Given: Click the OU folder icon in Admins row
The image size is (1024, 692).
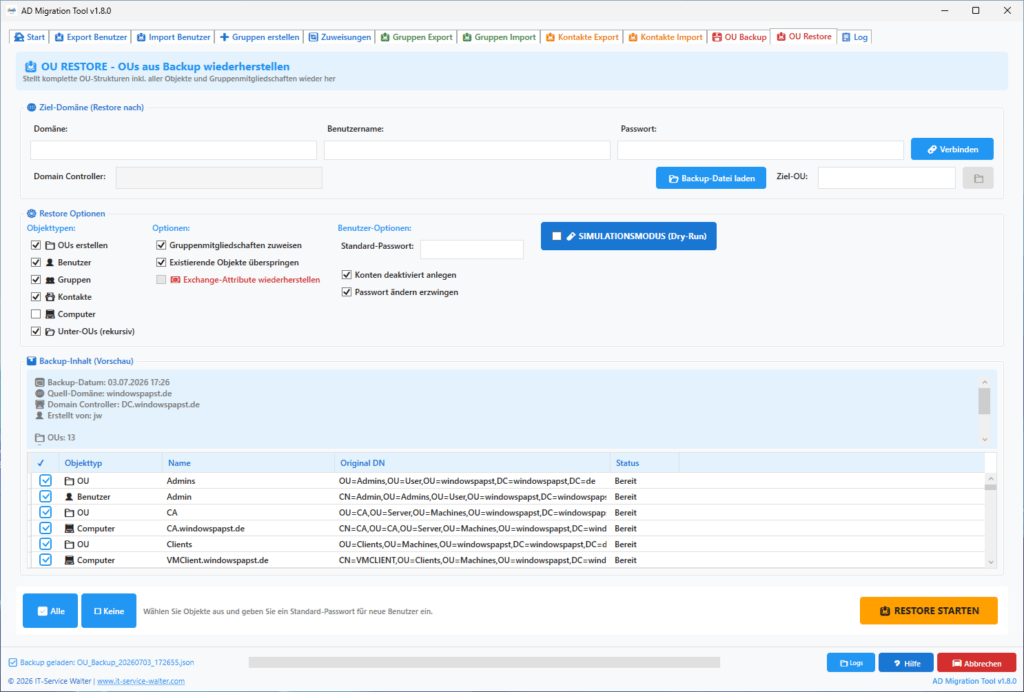Looking at the screenshot, I should pyautogui.click(x=69, y=481).
